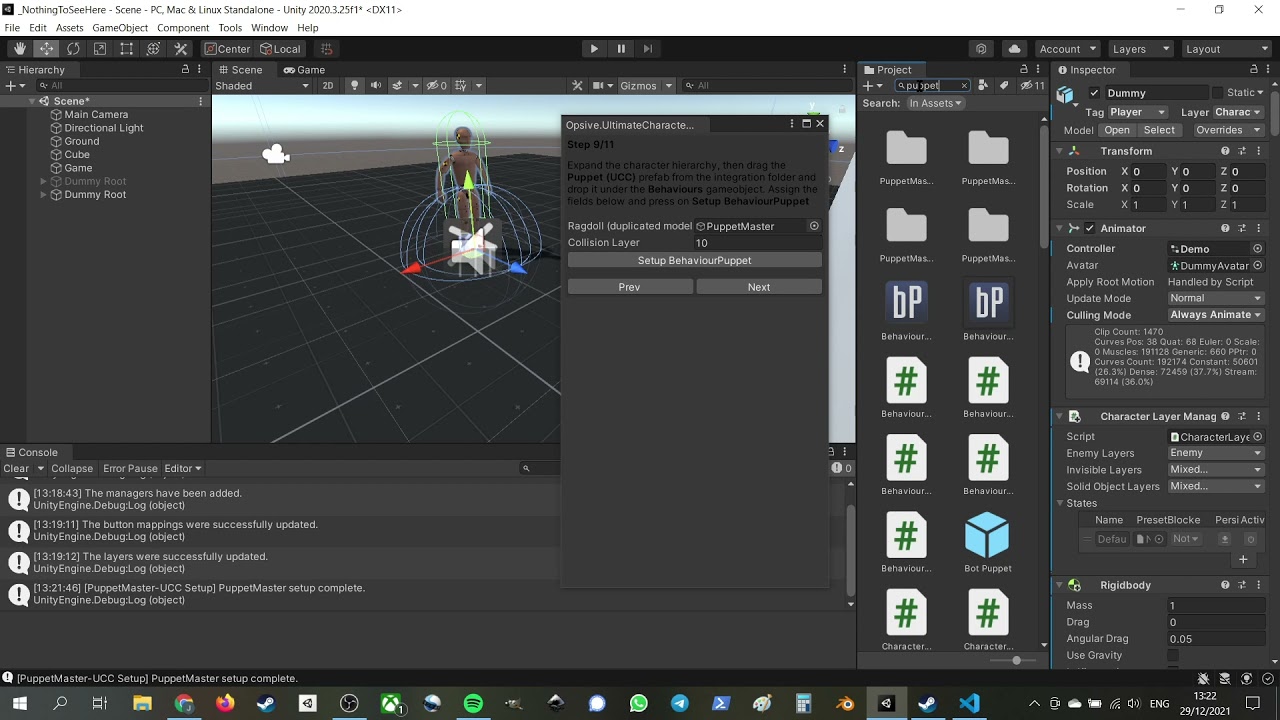Open the Account dropdown

pyautogui.click(x=1067, y=49)
